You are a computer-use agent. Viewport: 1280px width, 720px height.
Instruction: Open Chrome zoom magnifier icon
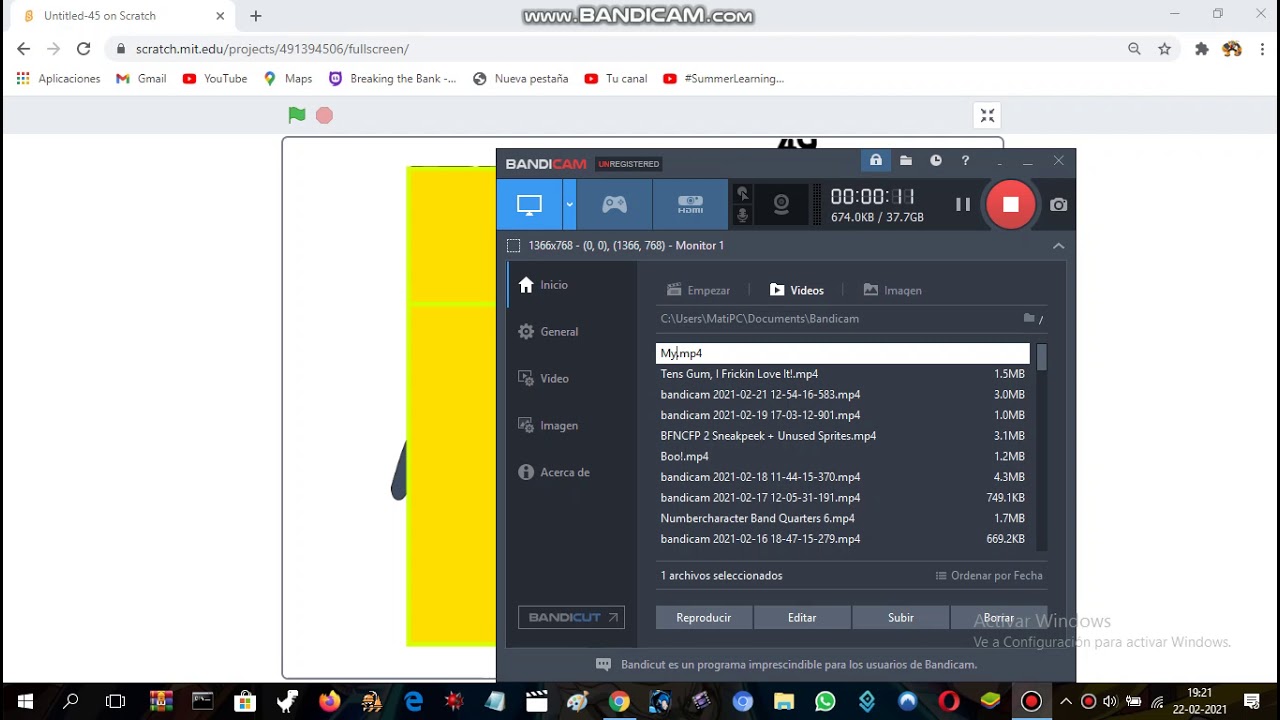click(1134, 49)
